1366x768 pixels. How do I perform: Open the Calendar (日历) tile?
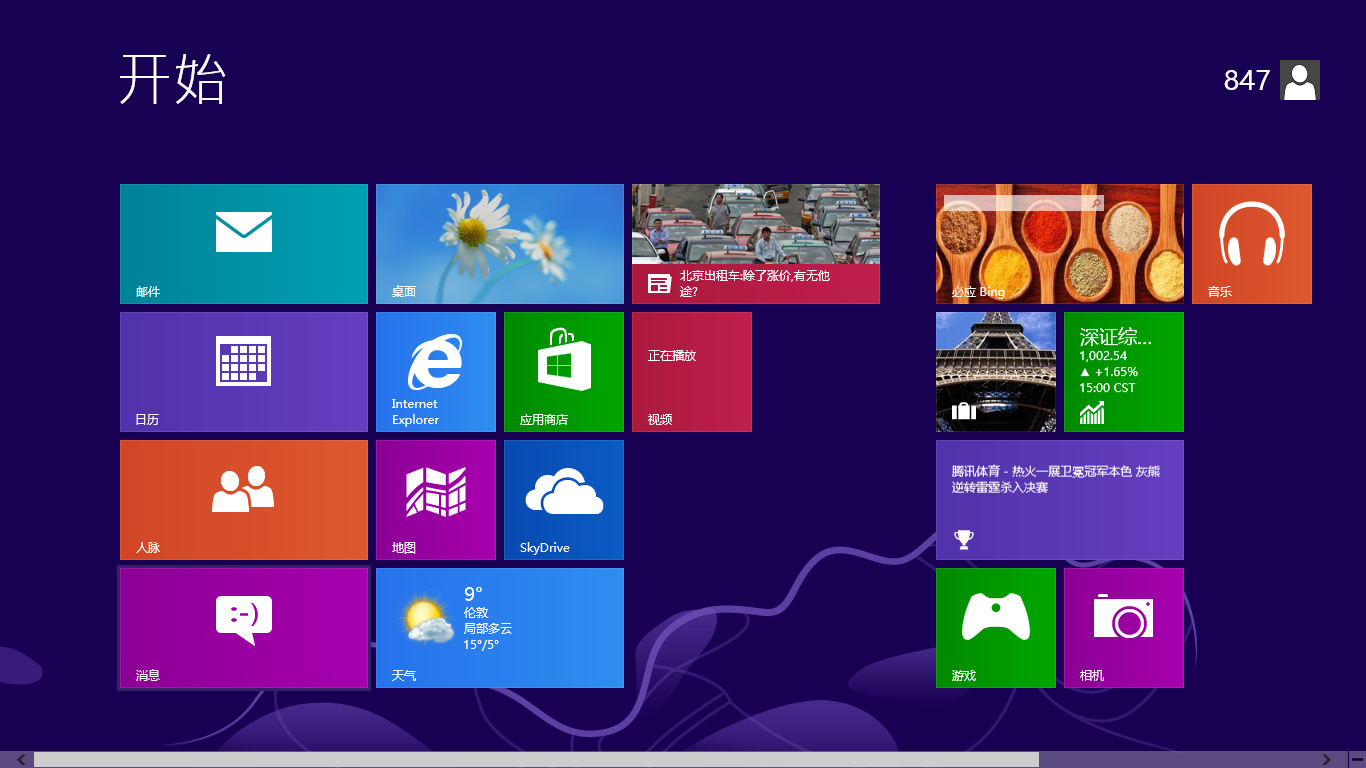tap(244, 371)
